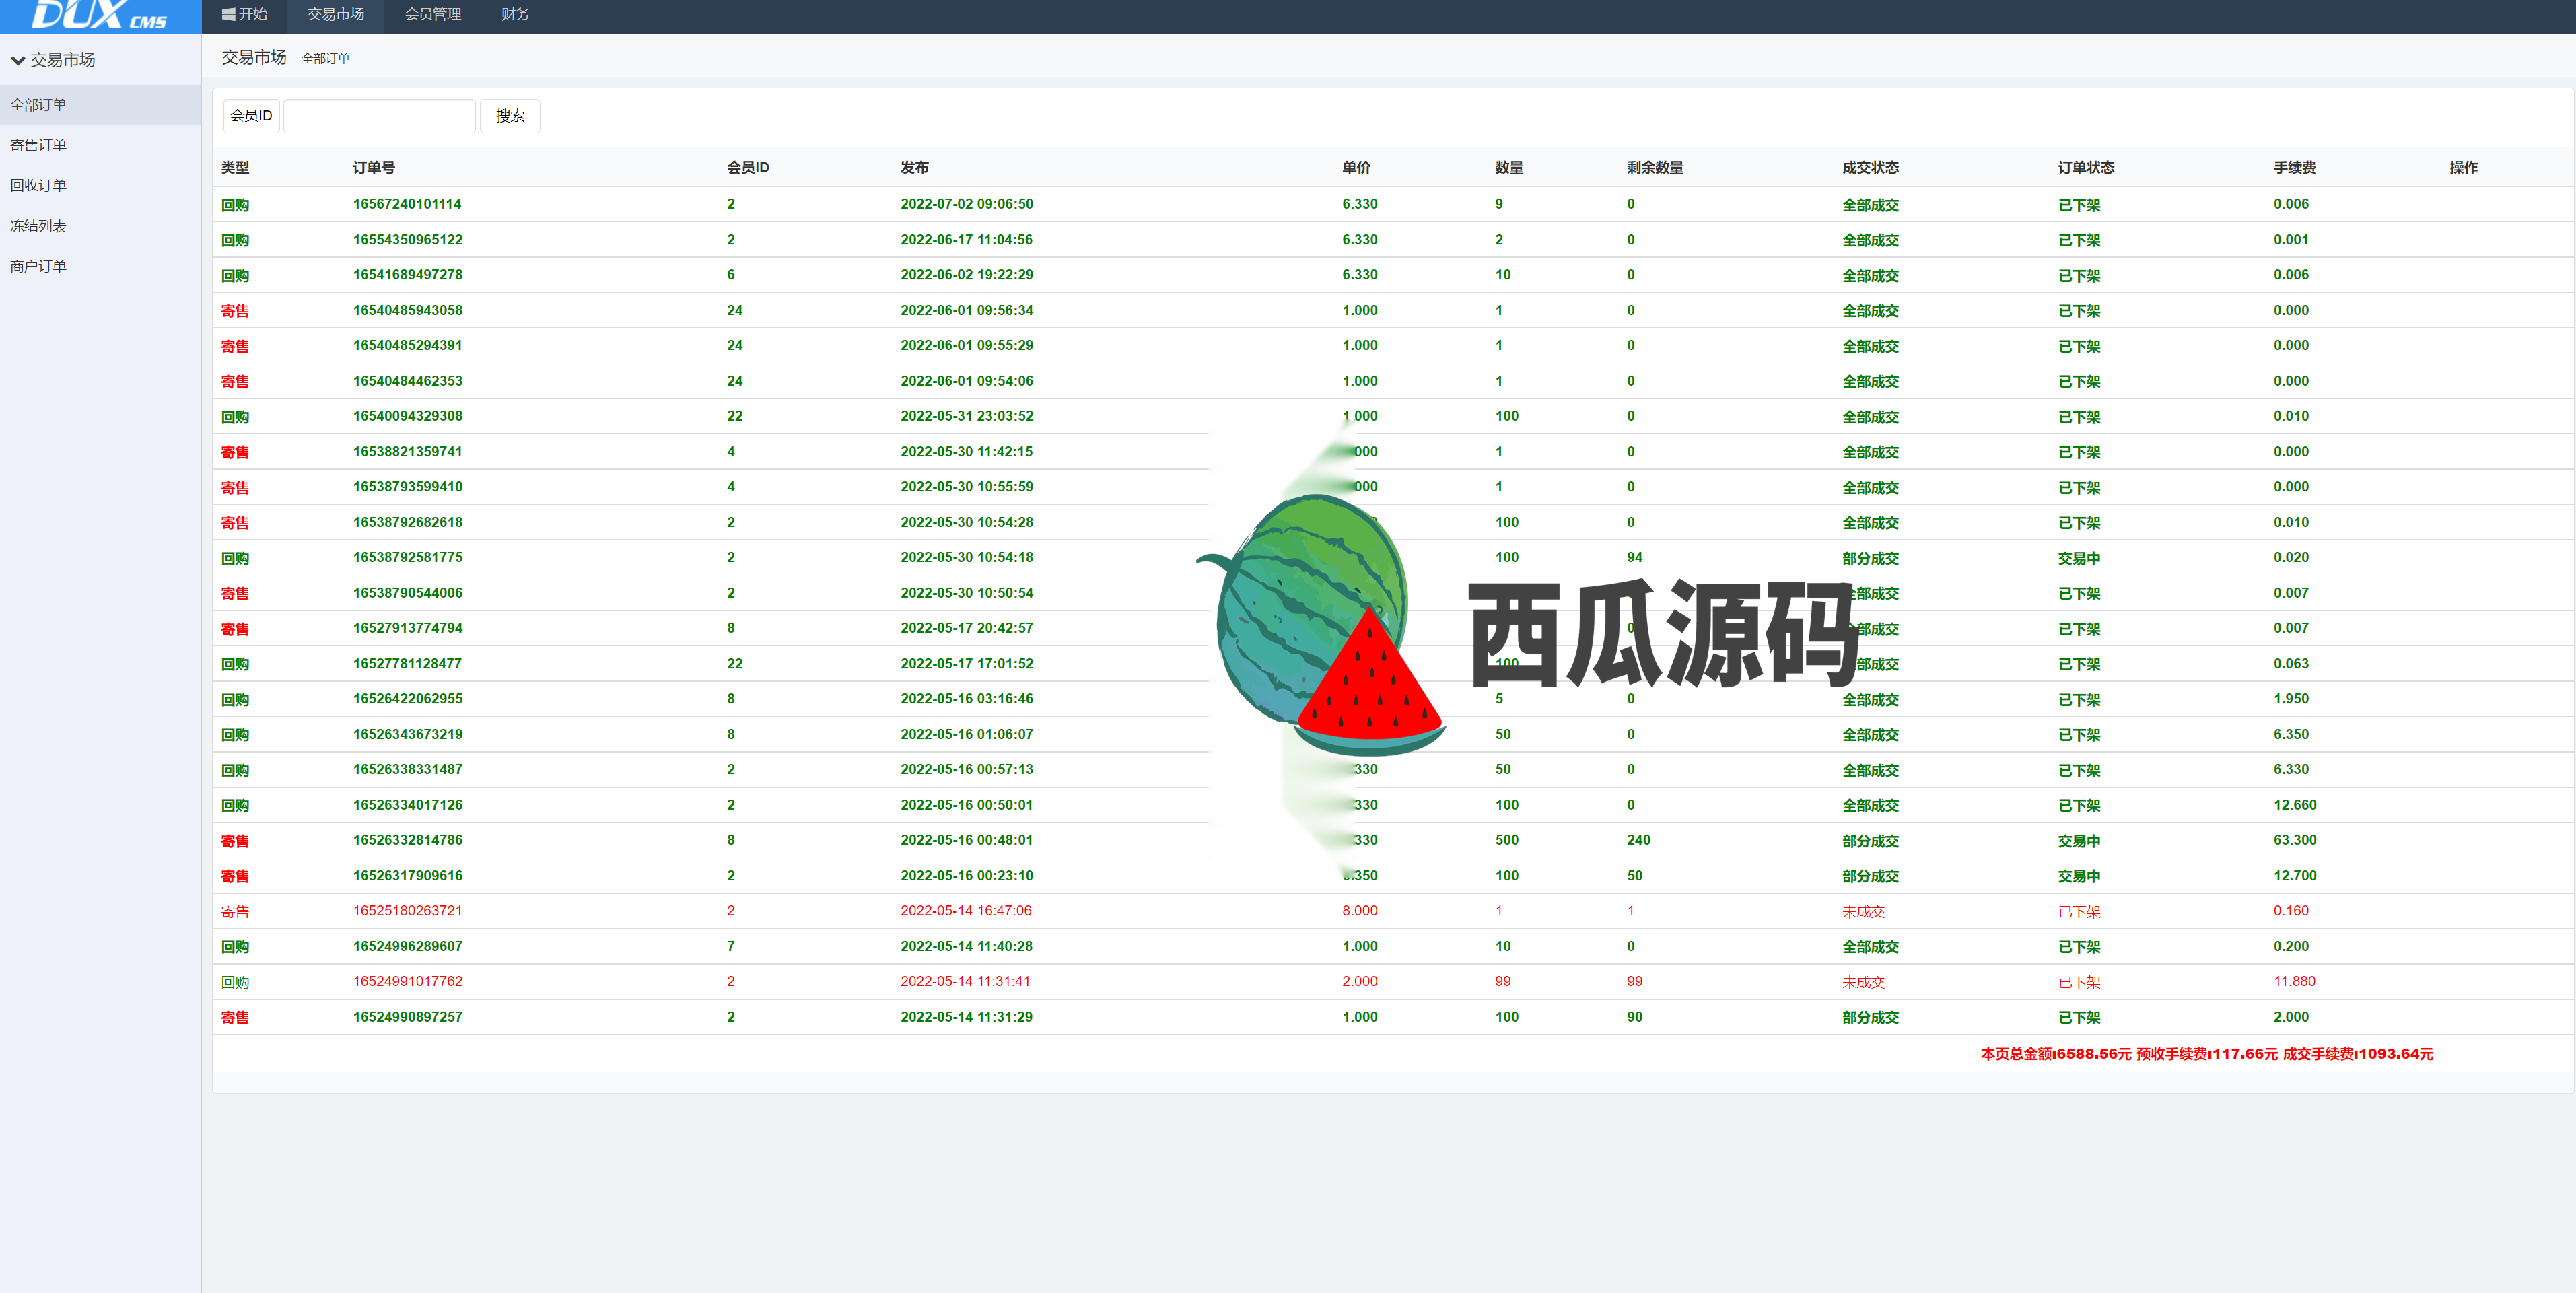Click the 会员ID label button
Viewport: 2576px width, 1293px height.
pos(251,116)
